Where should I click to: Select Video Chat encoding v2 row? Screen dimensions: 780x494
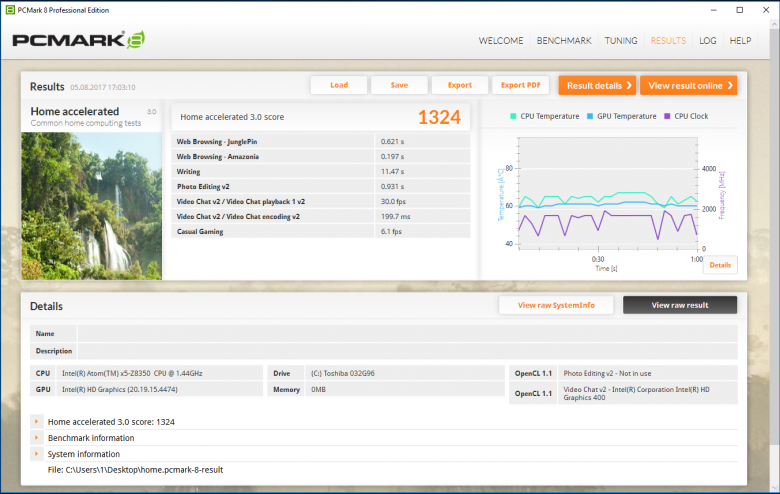pyautogui.click(x=321, y=216)
